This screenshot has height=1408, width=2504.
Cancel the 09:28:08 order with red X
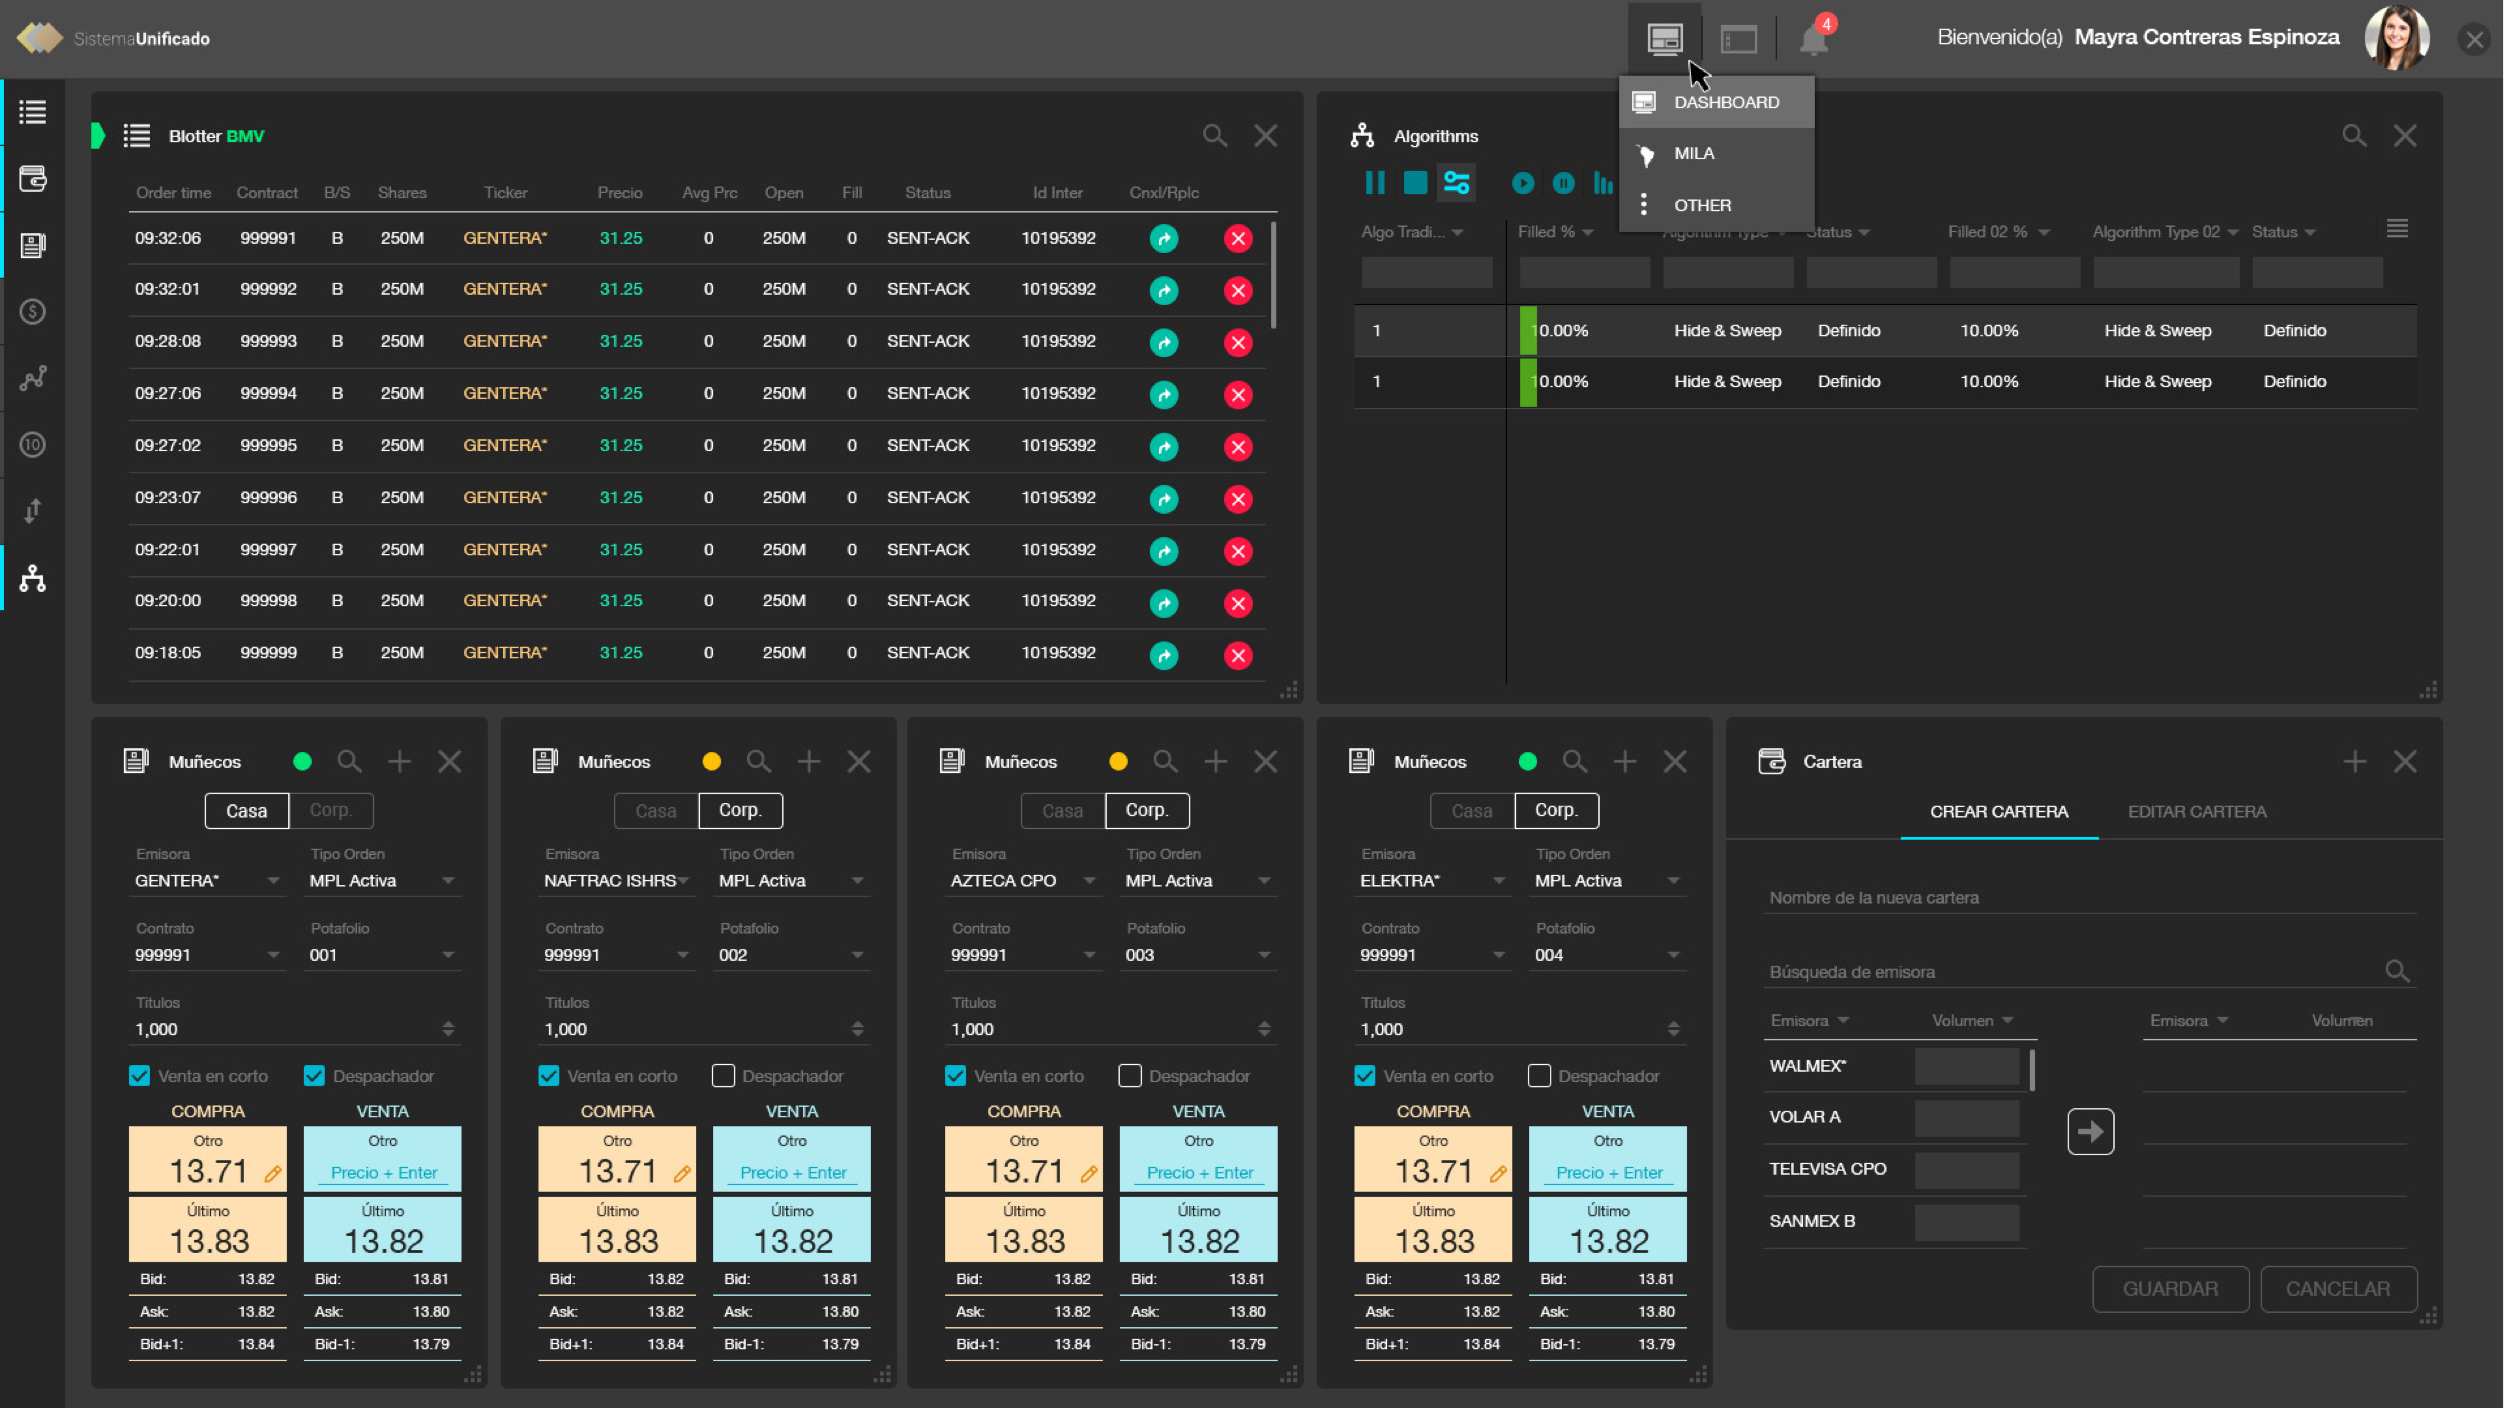[1238, 343]
